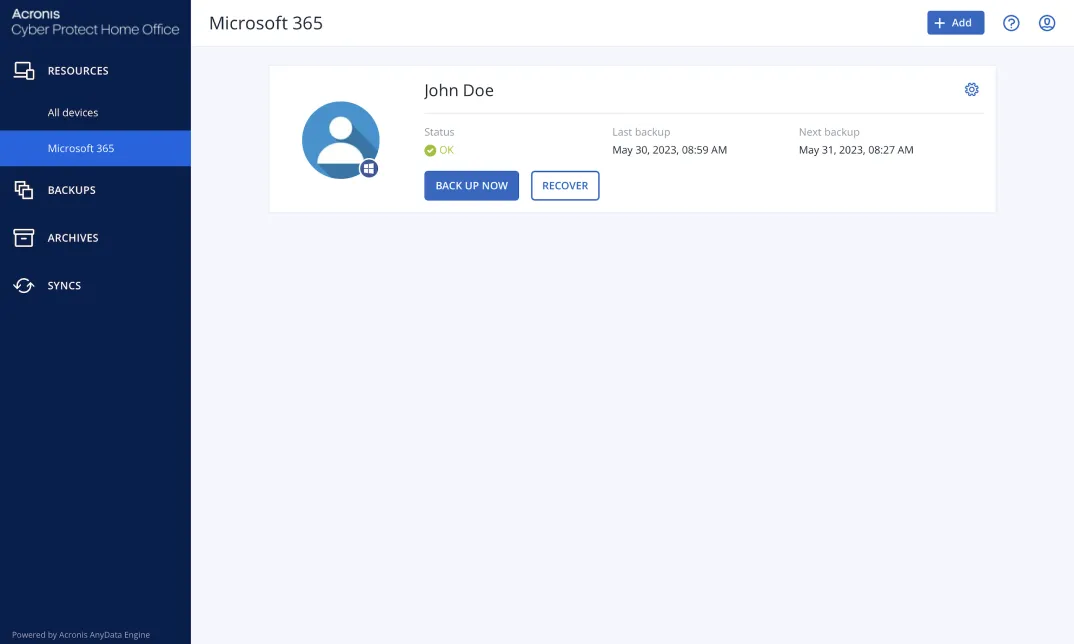Click the Acronis Cyber Protect Home Office logo
Viewport: 1074px width, 644px height.
point(95,23)
